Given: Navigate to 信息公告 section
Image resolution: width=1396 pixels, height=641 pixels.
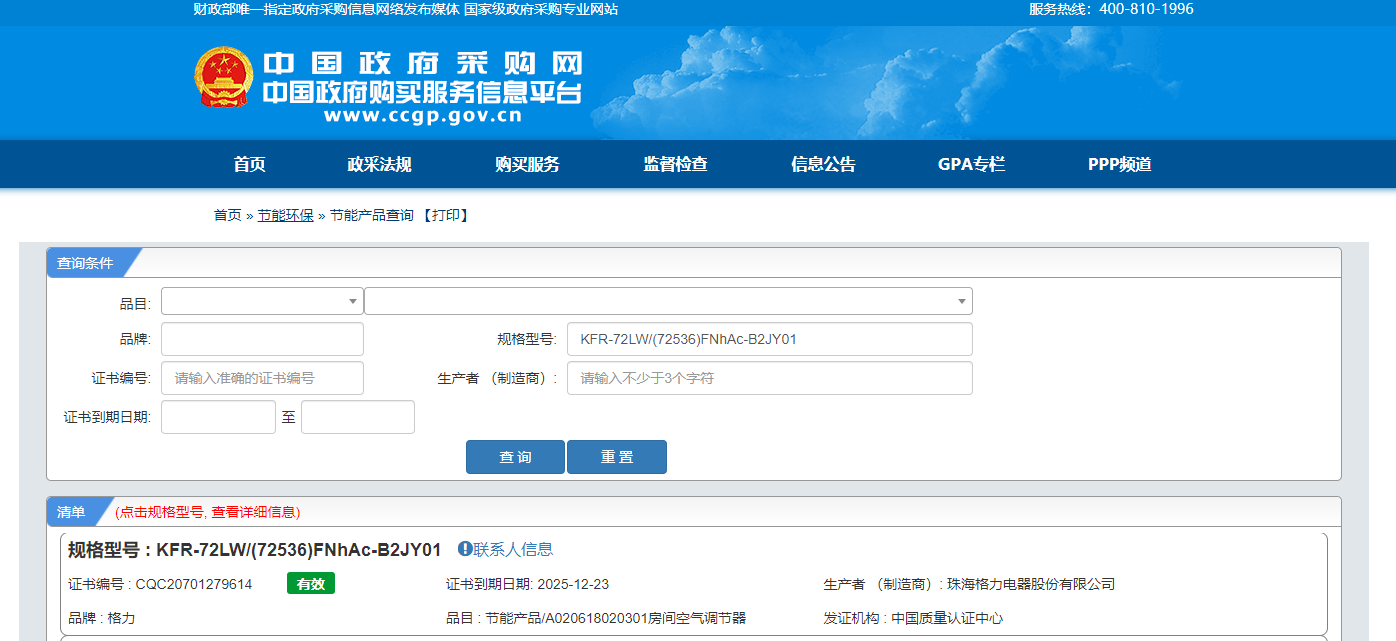Looking at the screenshot, I should pos(823,165).
